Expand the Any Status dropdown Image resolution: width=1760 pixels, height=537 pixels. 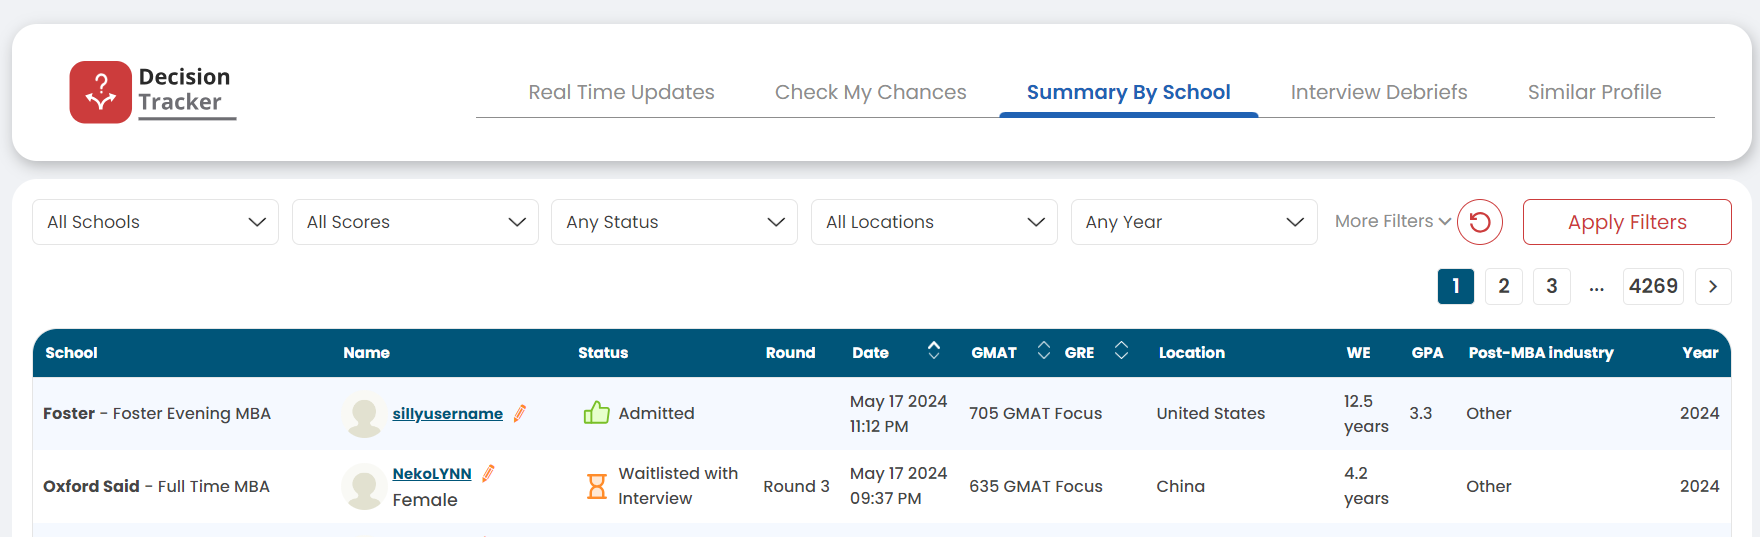coord(674,222)
